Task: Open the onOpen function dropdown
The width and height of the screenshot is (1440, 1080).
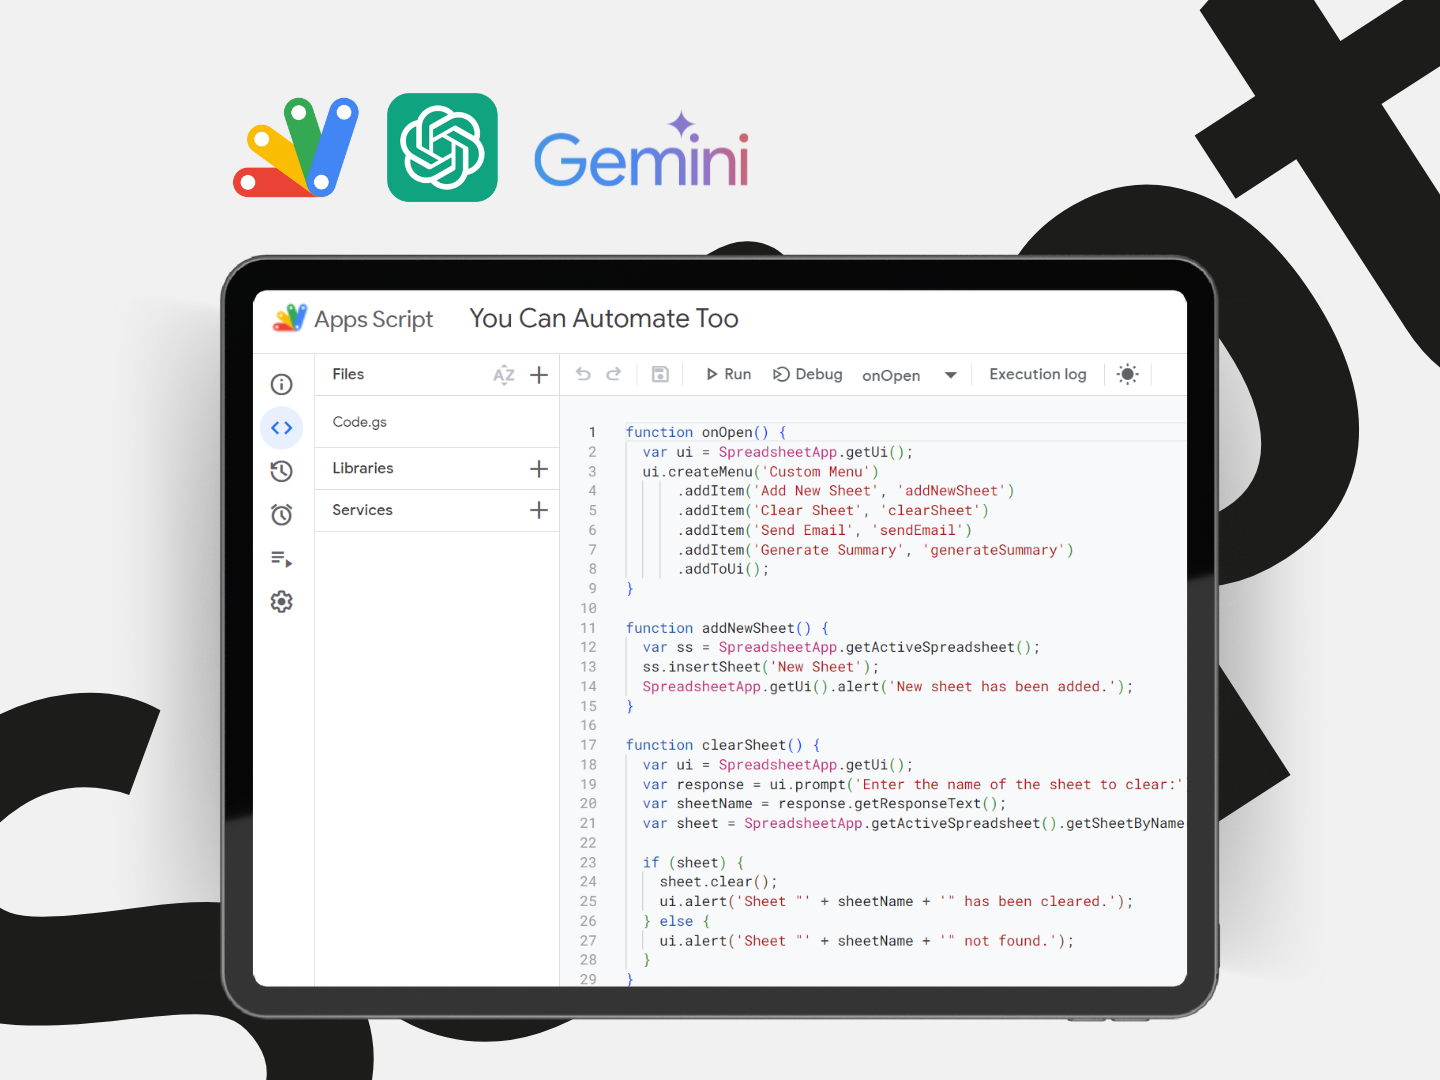Action: click(910, 375)
